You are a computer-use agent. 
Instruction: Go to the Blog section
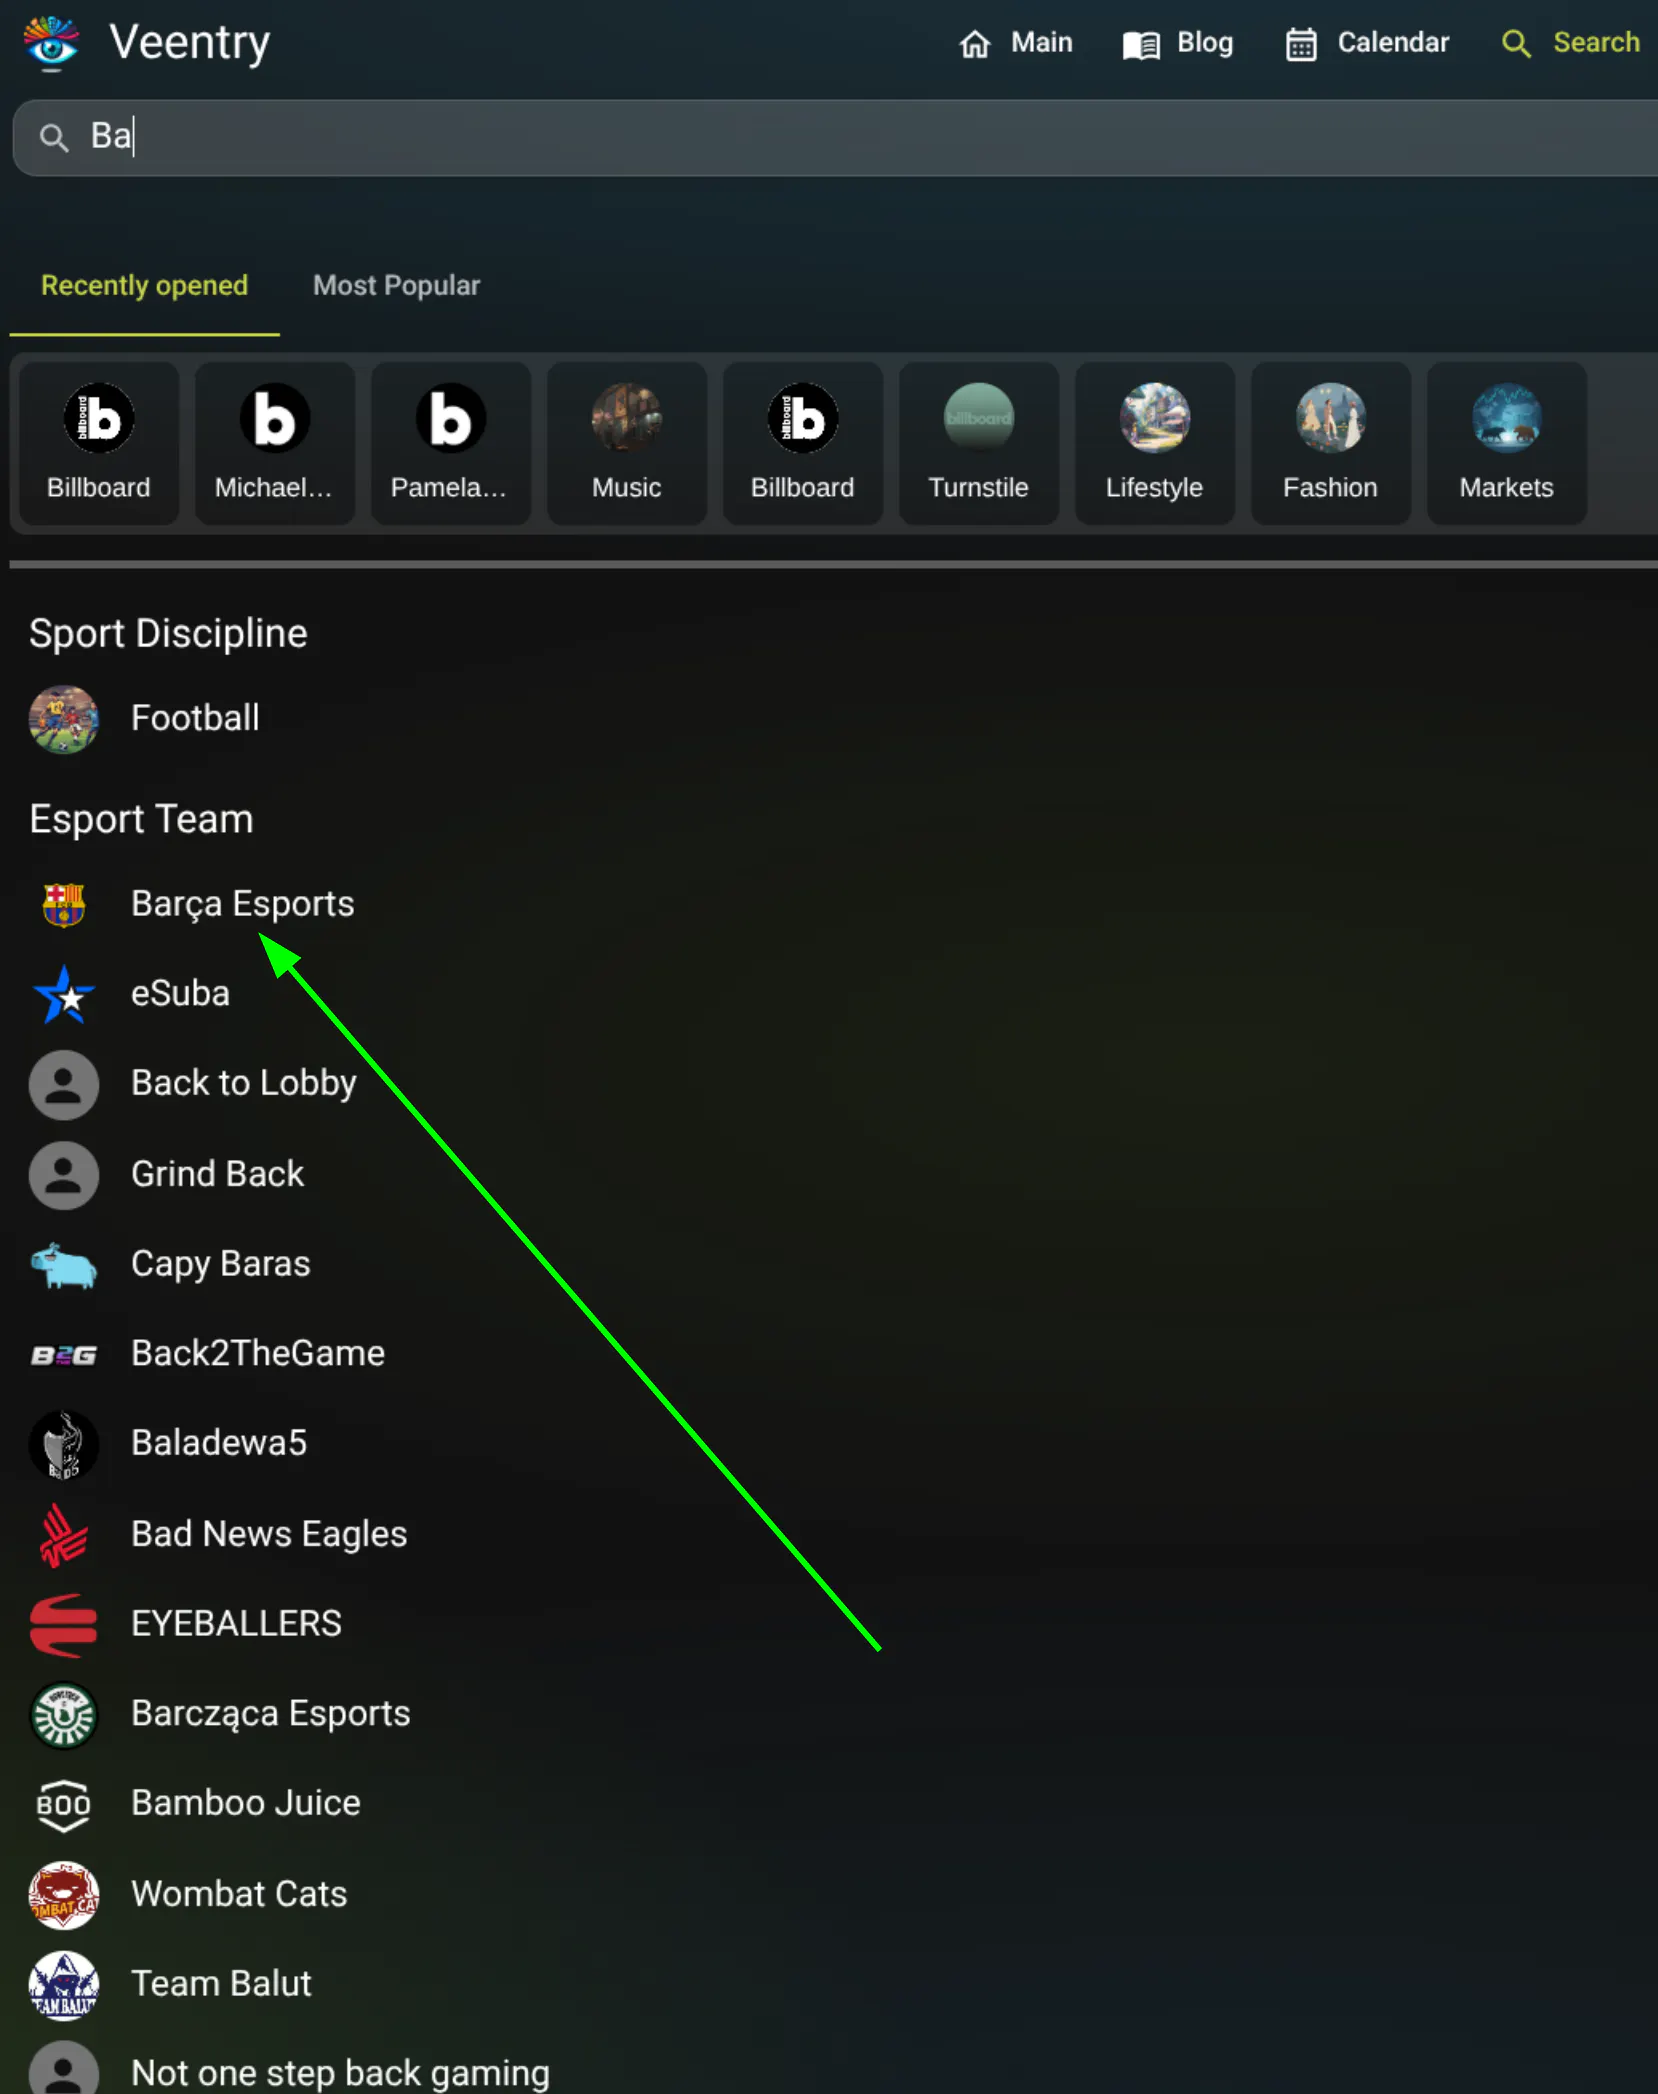click(1177, 43)
